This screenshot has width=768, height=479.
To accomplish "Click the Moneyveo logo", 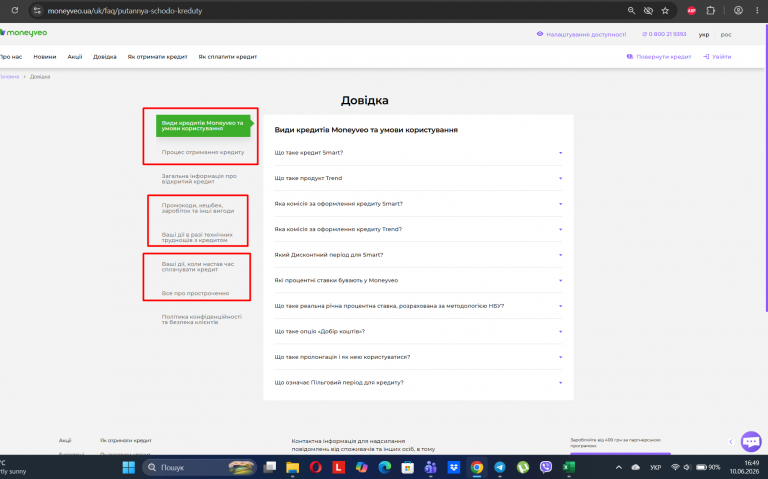I will coord(24,33).
